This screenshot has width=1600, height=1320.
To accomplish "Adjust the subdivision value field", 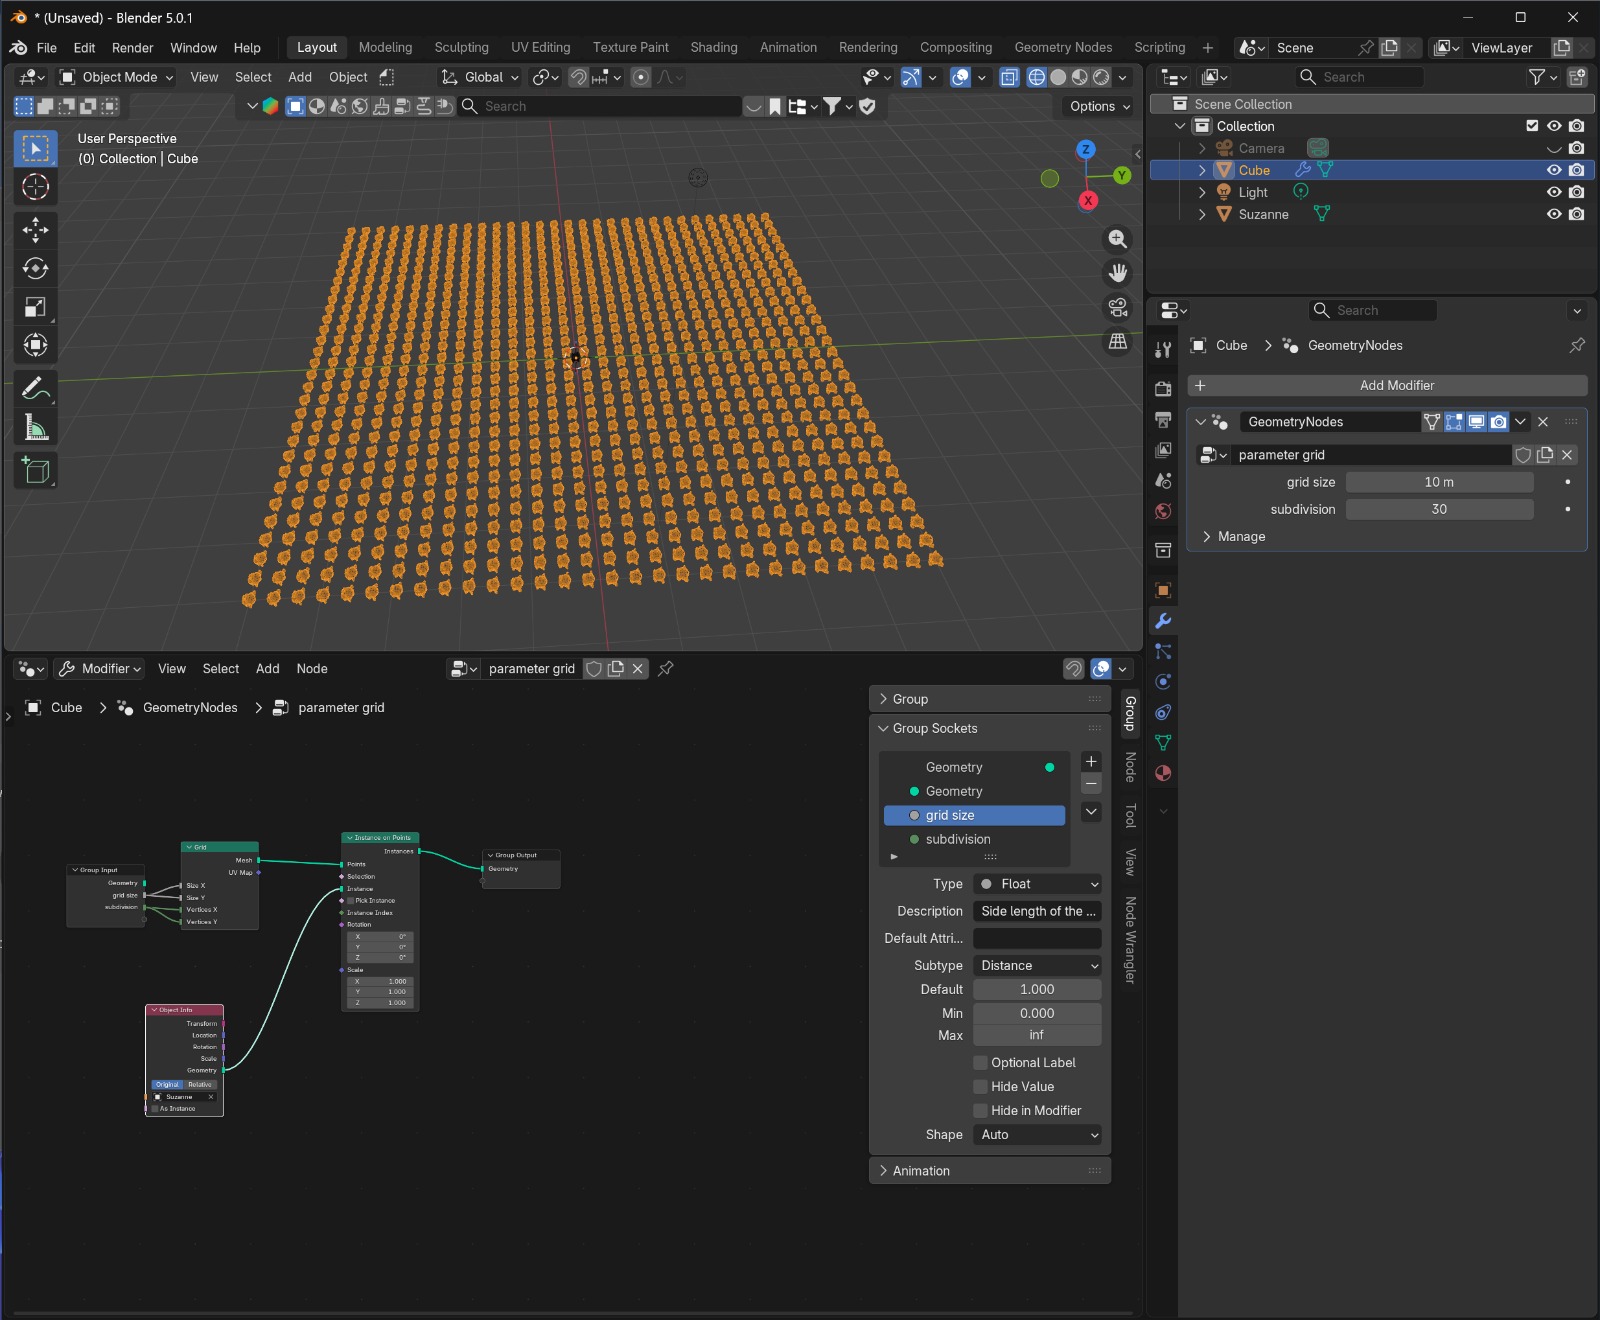I will point(1438,510).
